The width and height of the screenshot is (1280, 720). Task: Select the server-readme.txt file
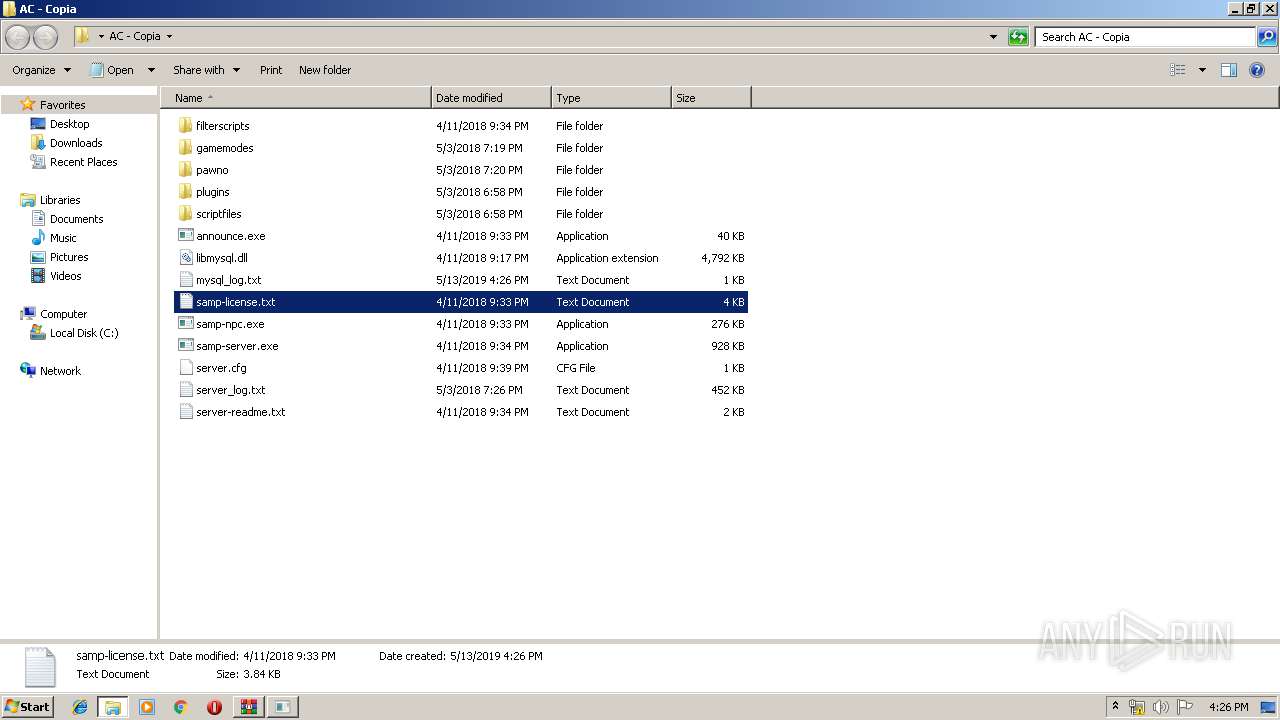pyautogui.click(x=461, y=412)
